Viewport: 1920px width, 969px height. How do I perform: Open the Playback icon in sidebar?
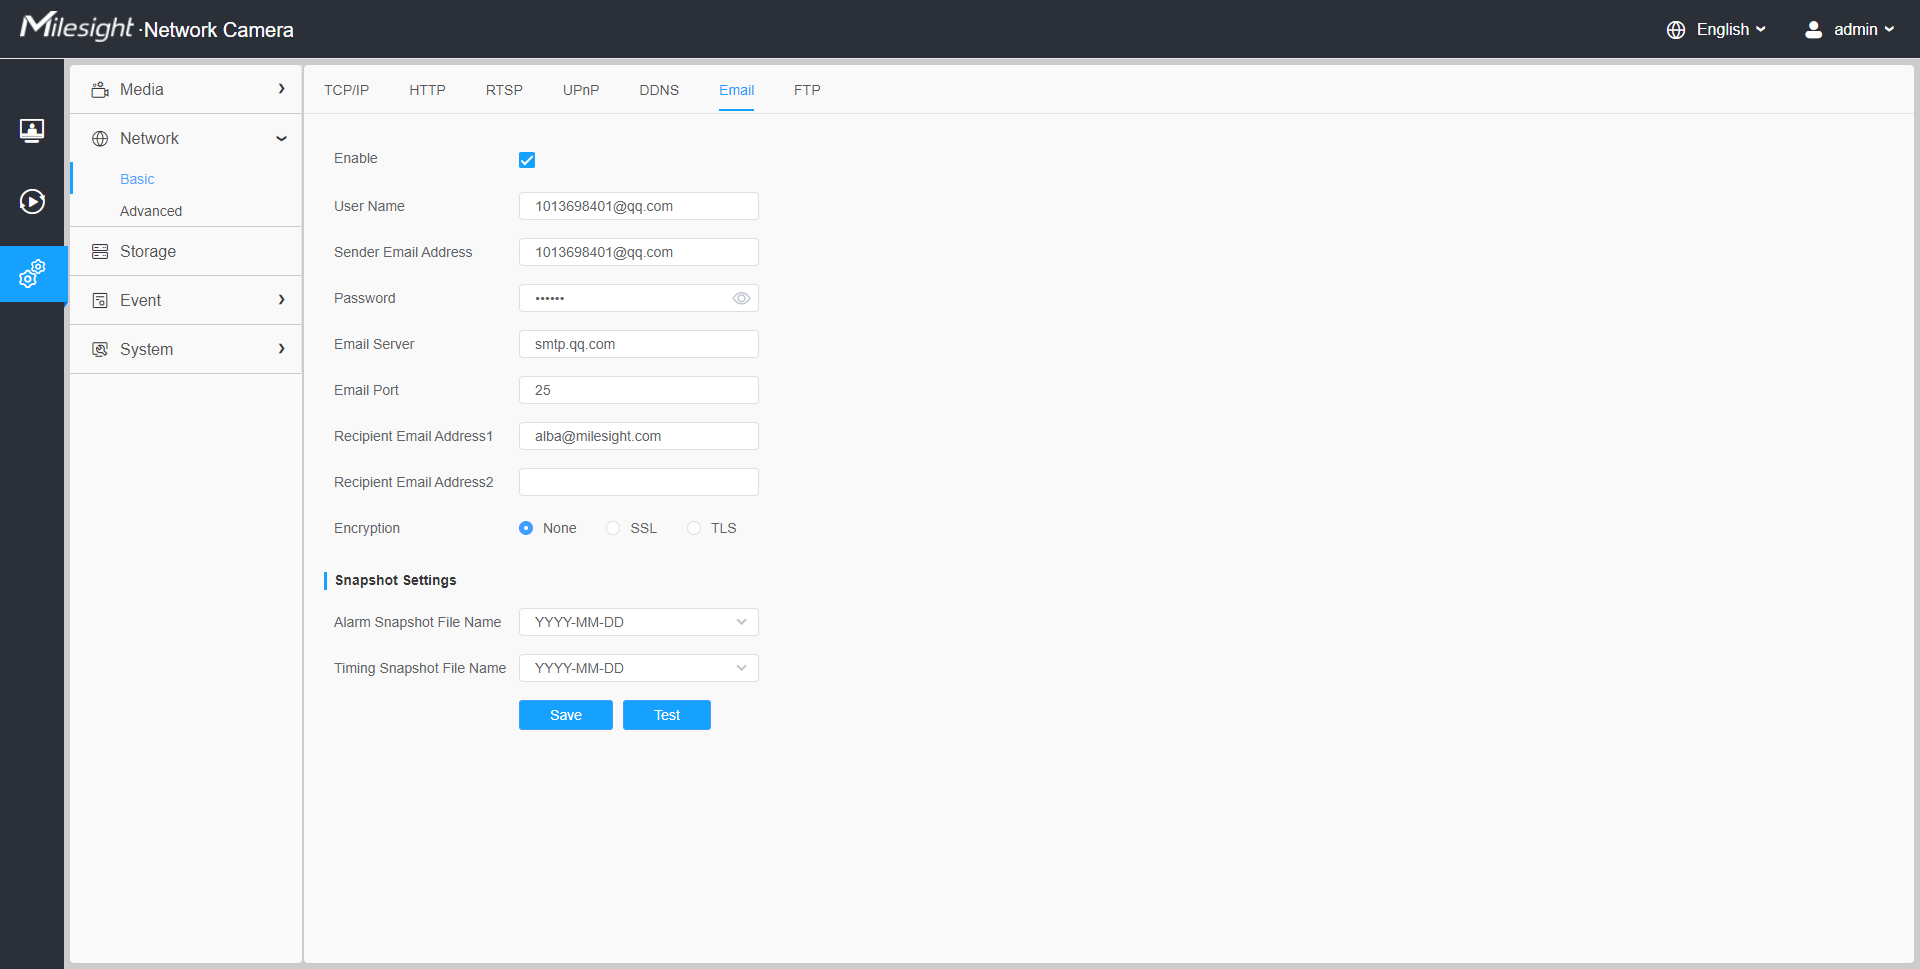[32, 202]
